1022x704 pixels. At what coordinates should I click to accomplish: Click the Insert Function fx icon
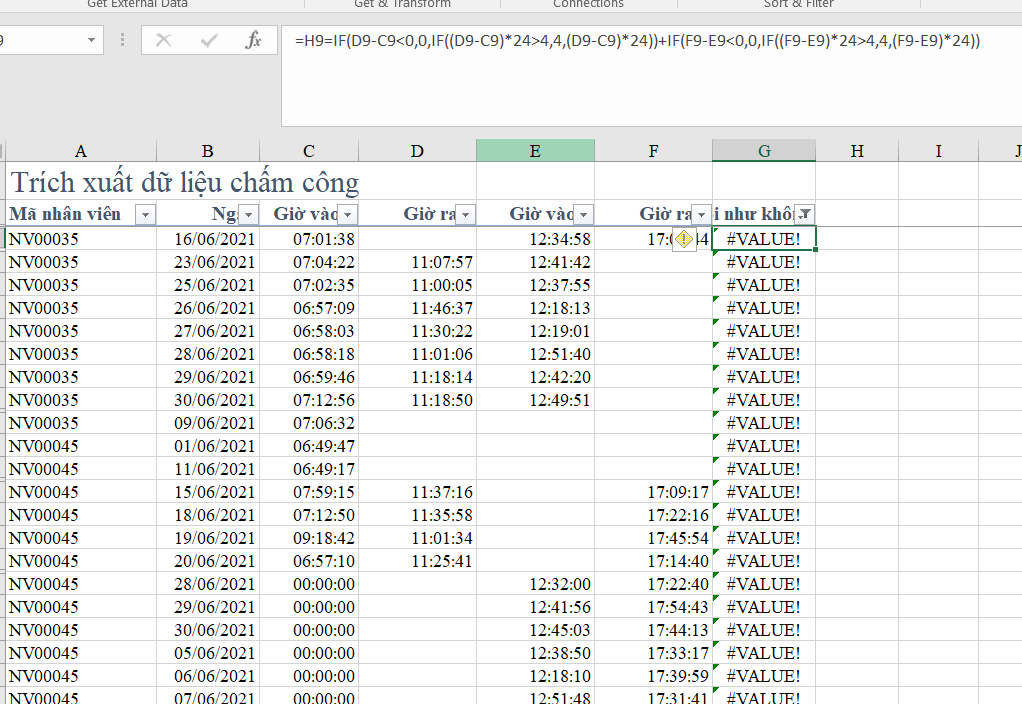click(x=254, y=41)
